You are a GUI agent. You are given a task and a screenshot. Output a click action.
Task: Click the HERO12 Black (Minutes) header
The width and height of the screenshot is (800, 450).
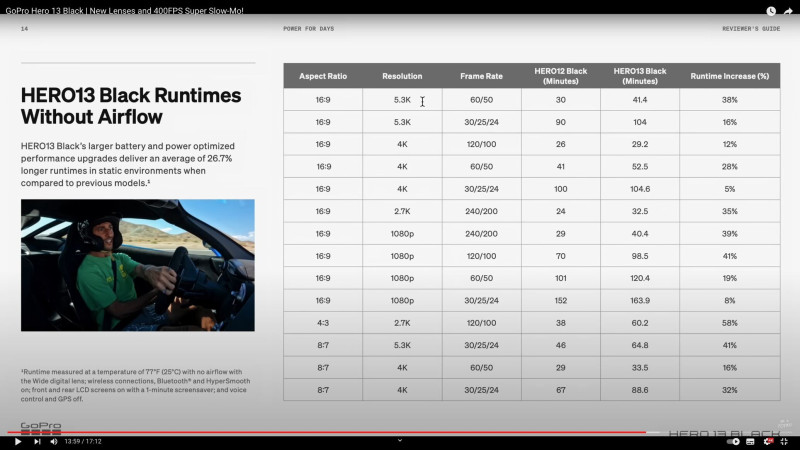pos(561,76)
